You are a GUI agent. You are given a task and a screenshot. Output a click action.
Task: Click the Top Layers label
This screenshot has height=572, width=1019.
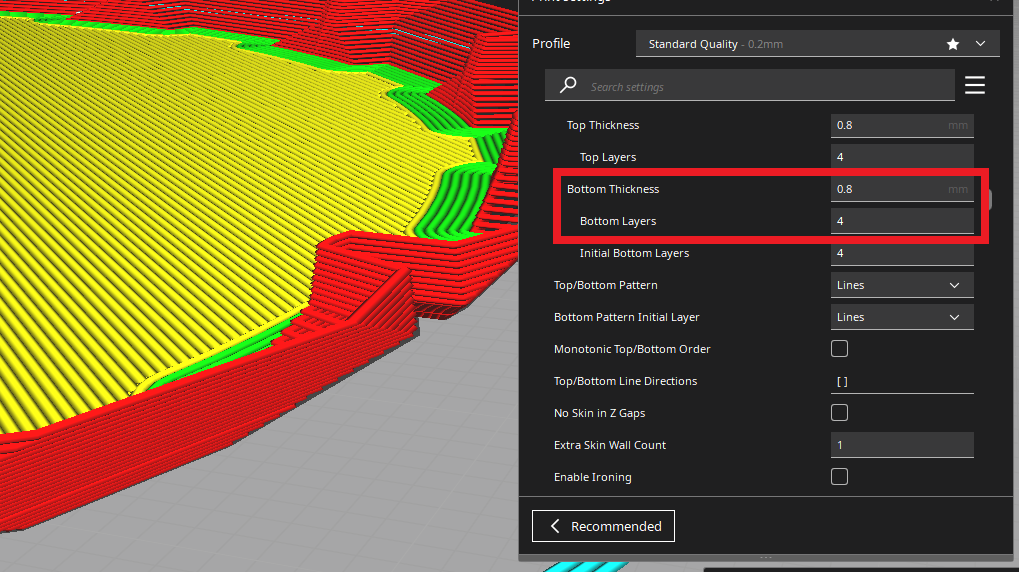tap(608, 157)
